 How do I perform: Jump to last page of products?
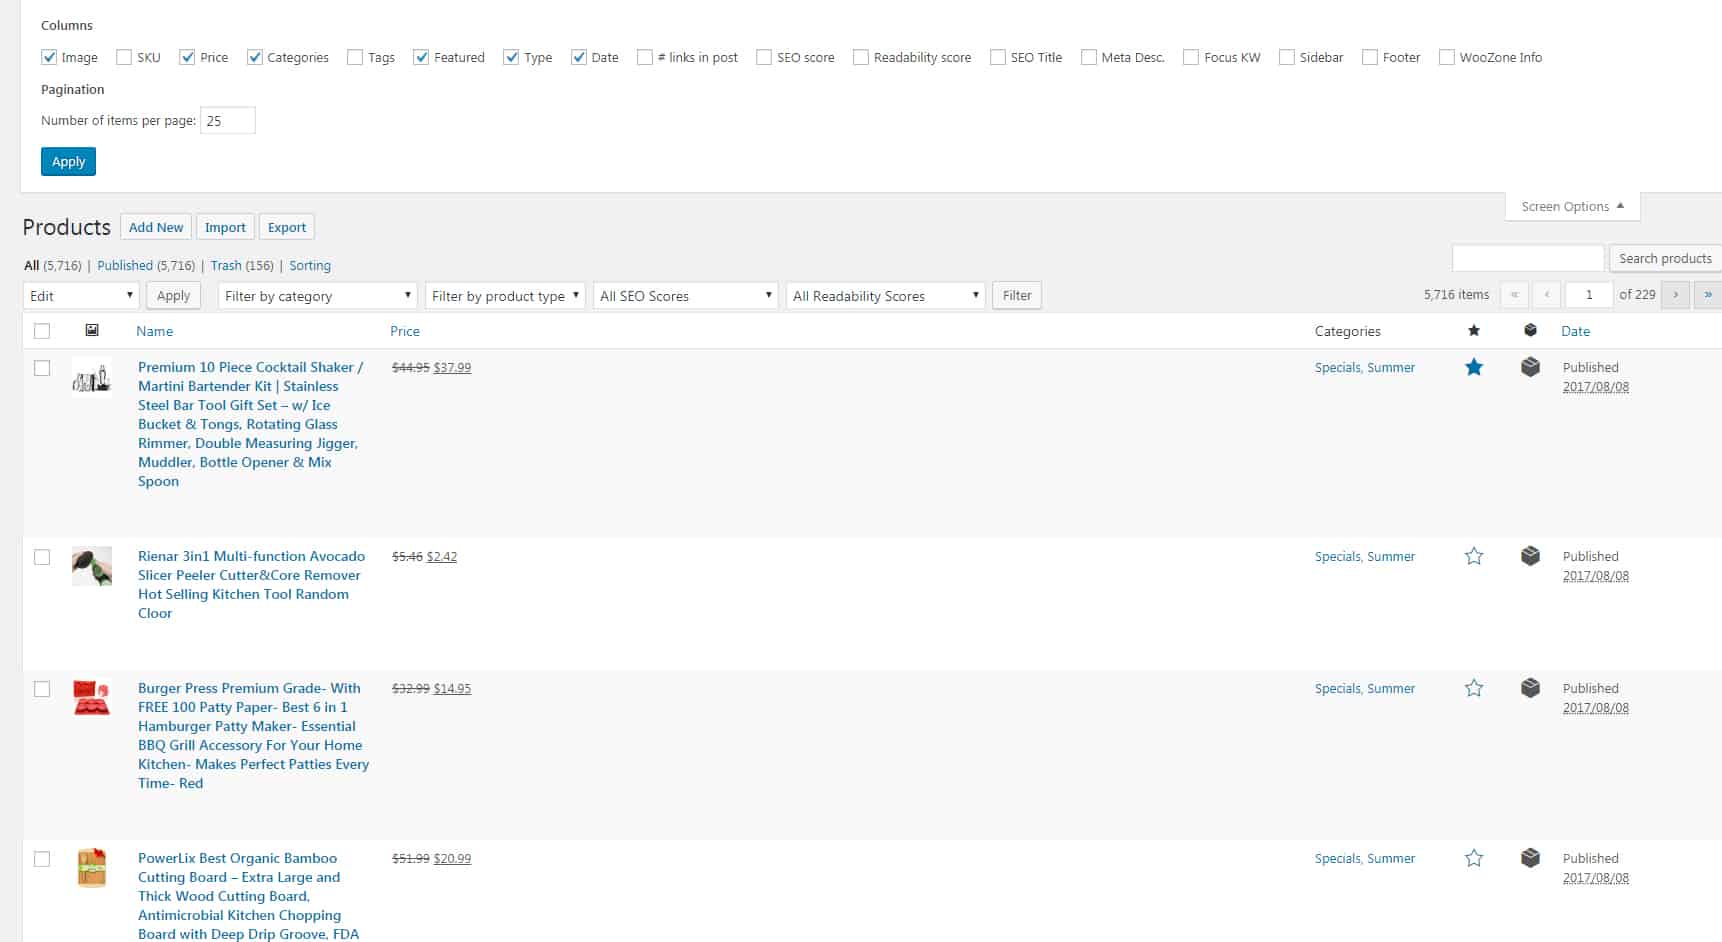(x=1707, y=295)
